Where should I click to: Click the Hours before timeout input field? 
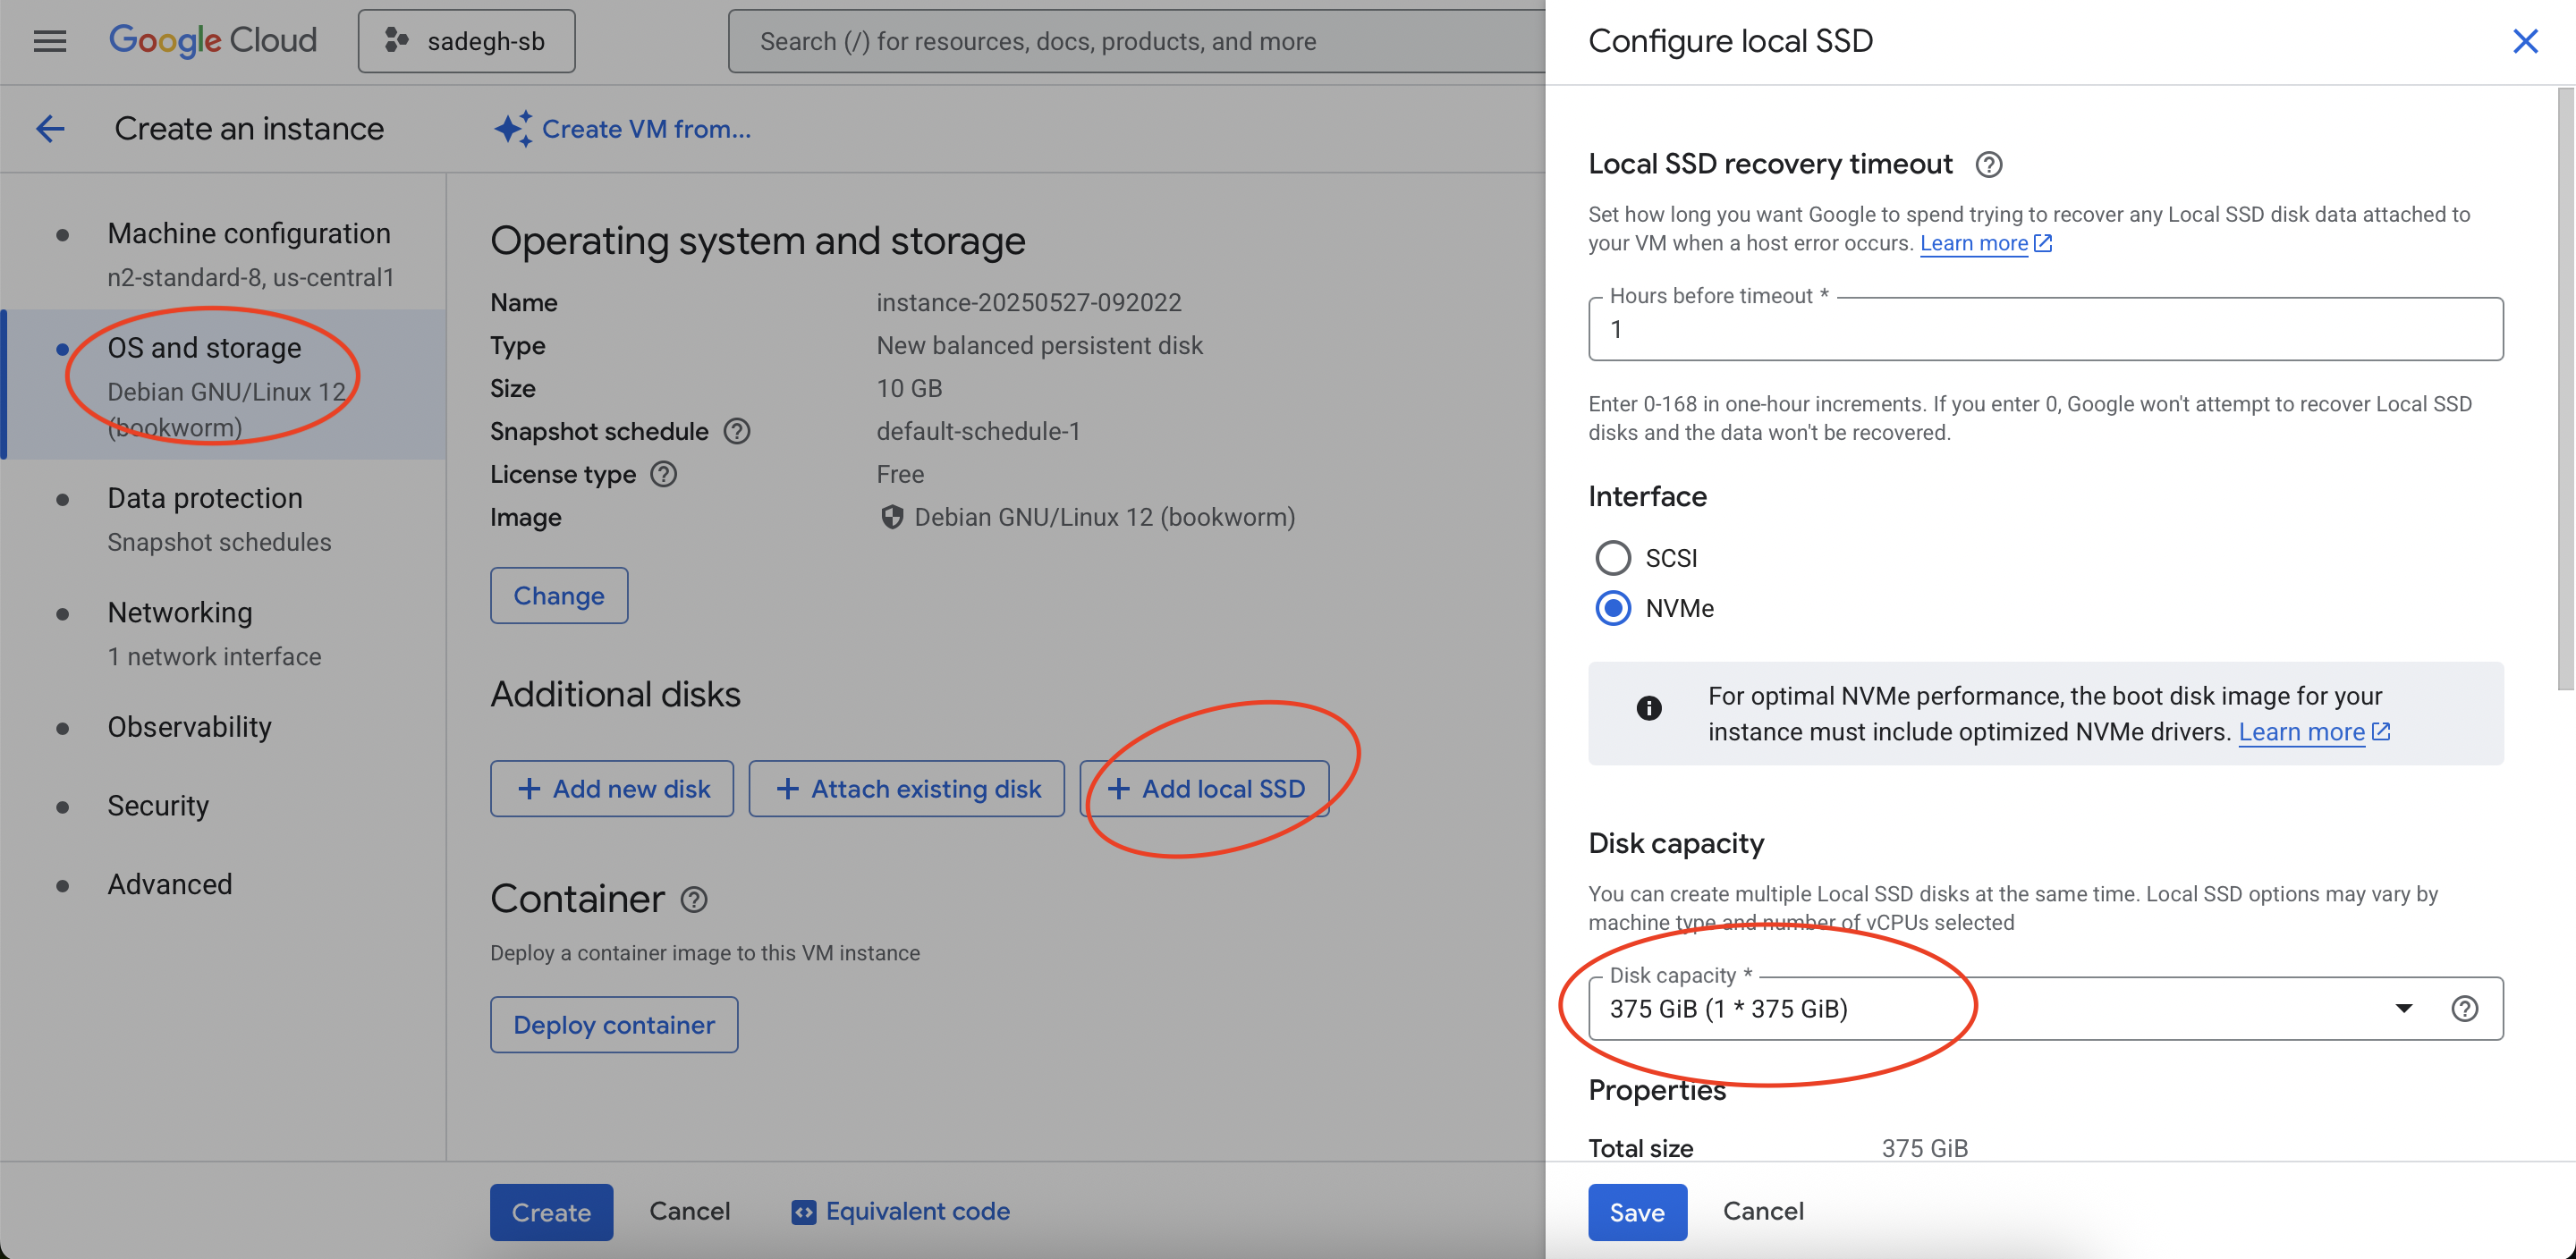2045,330
